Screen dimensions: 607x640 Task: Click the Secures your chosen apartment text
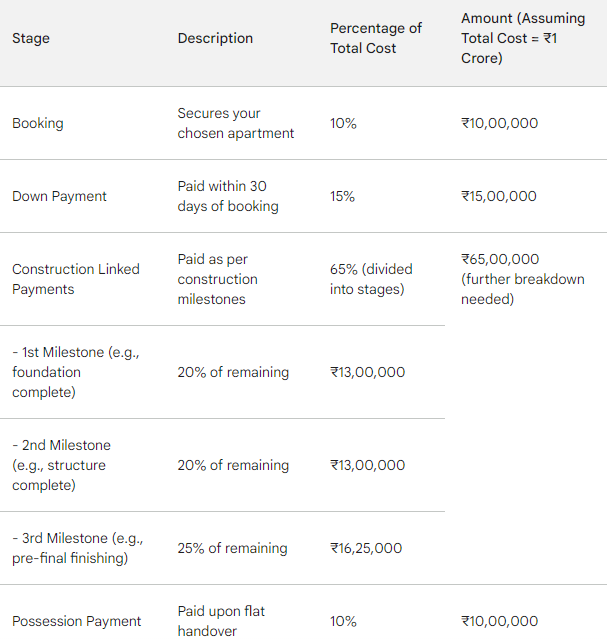point(236,123)
